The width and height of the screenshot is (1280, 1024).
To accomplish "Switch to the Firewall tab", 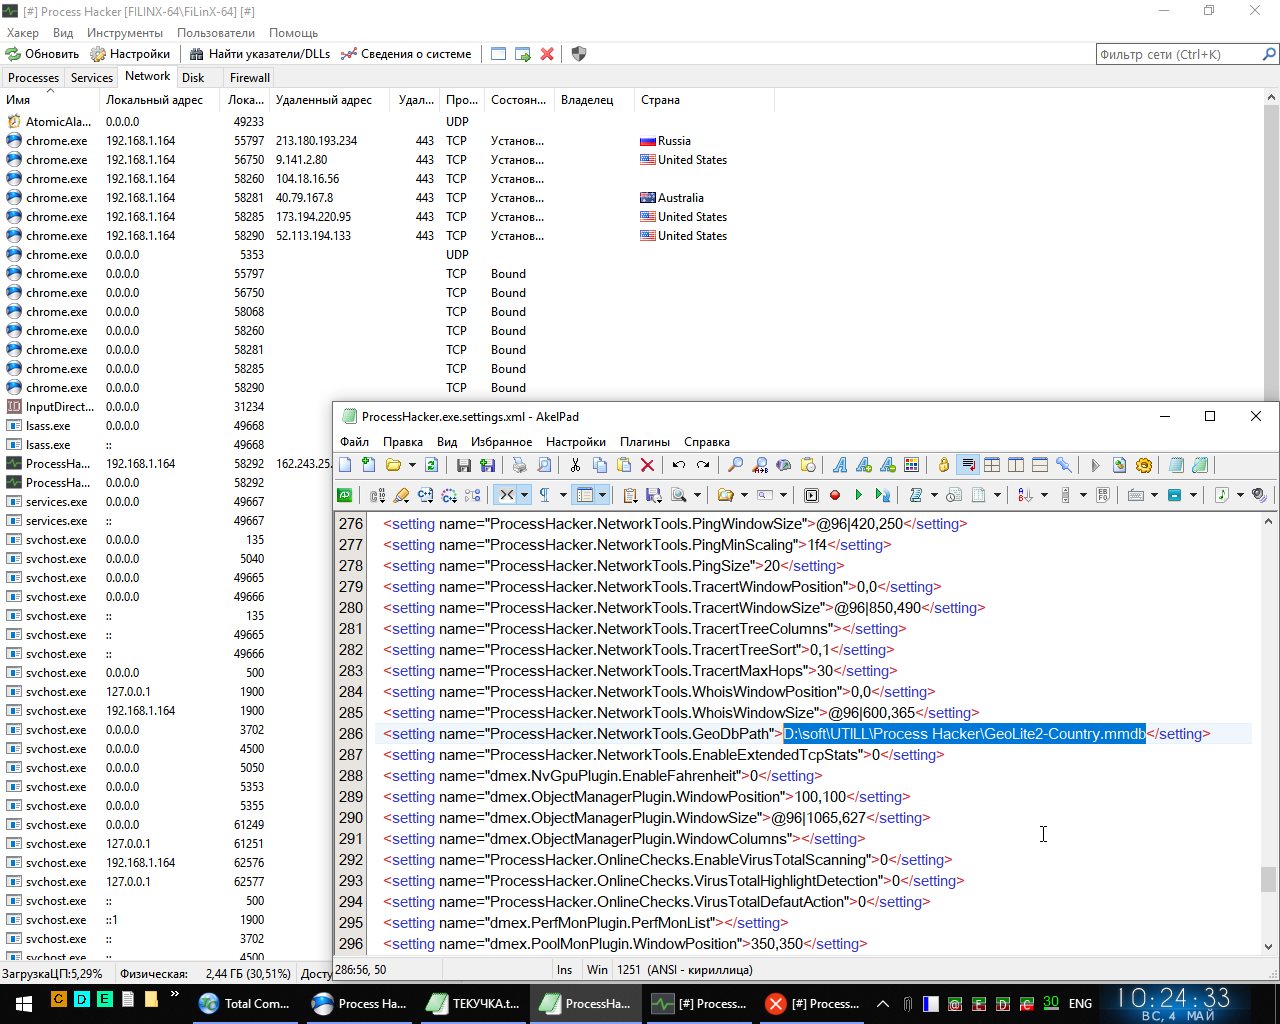I will [249, 77].
